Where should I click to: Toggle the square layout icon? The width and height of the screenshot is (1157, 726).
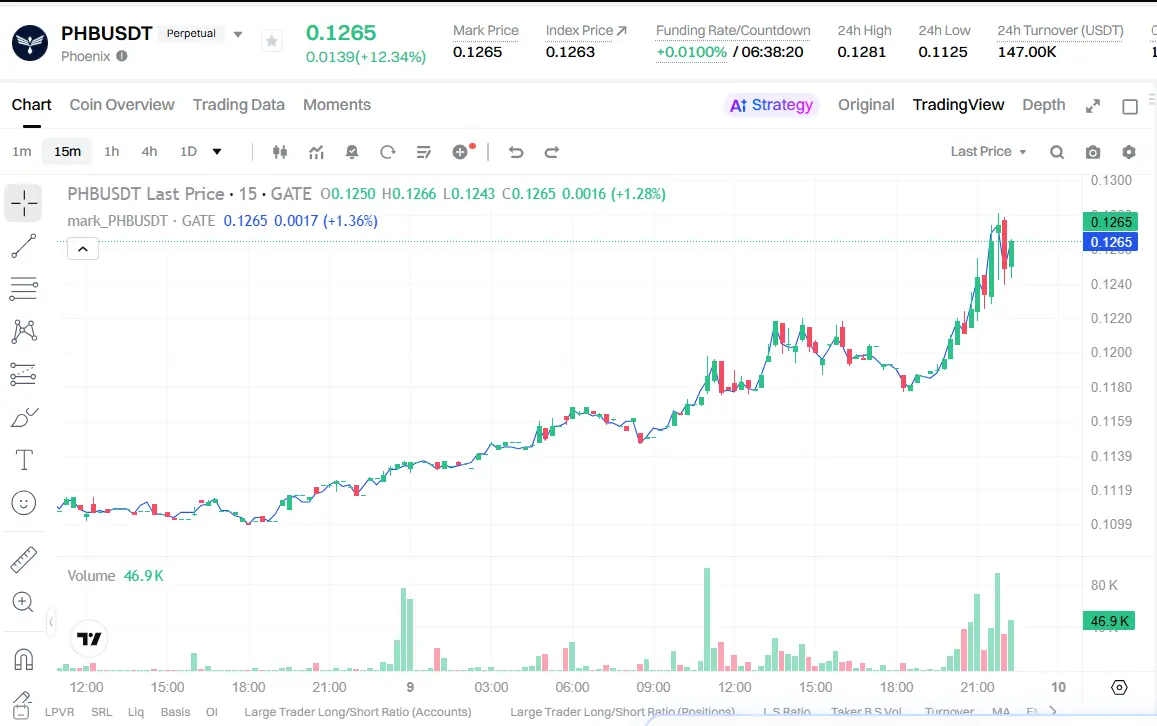point(1130,106)
